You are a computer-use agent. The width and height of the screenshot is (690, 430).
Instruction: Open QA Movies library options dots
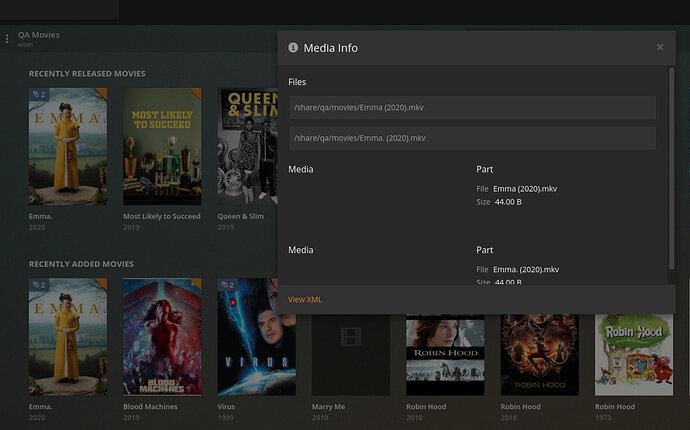point(7,39)
